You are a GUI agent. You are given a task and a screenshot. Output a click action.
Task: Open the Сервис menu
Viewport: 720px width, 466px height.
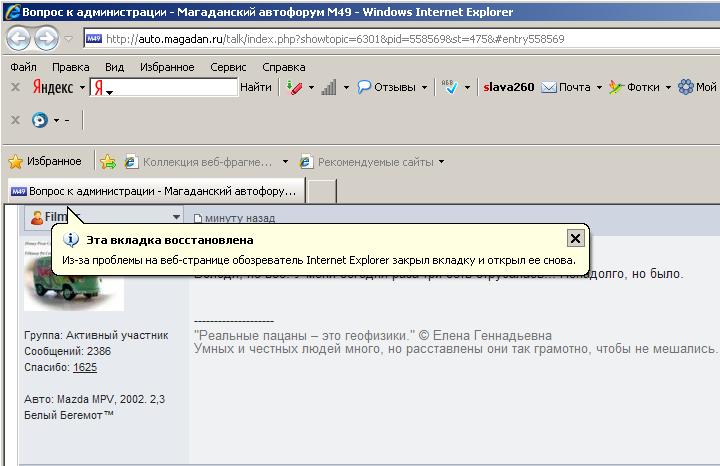228,67
